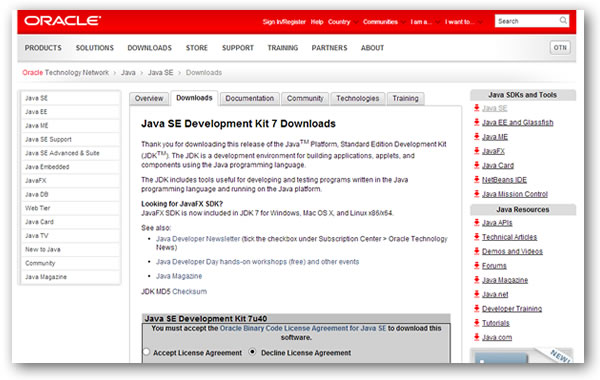Viewport: 600px width, 380px height.
Task: Open Java Mission Control link
Action: click(515, 194)
